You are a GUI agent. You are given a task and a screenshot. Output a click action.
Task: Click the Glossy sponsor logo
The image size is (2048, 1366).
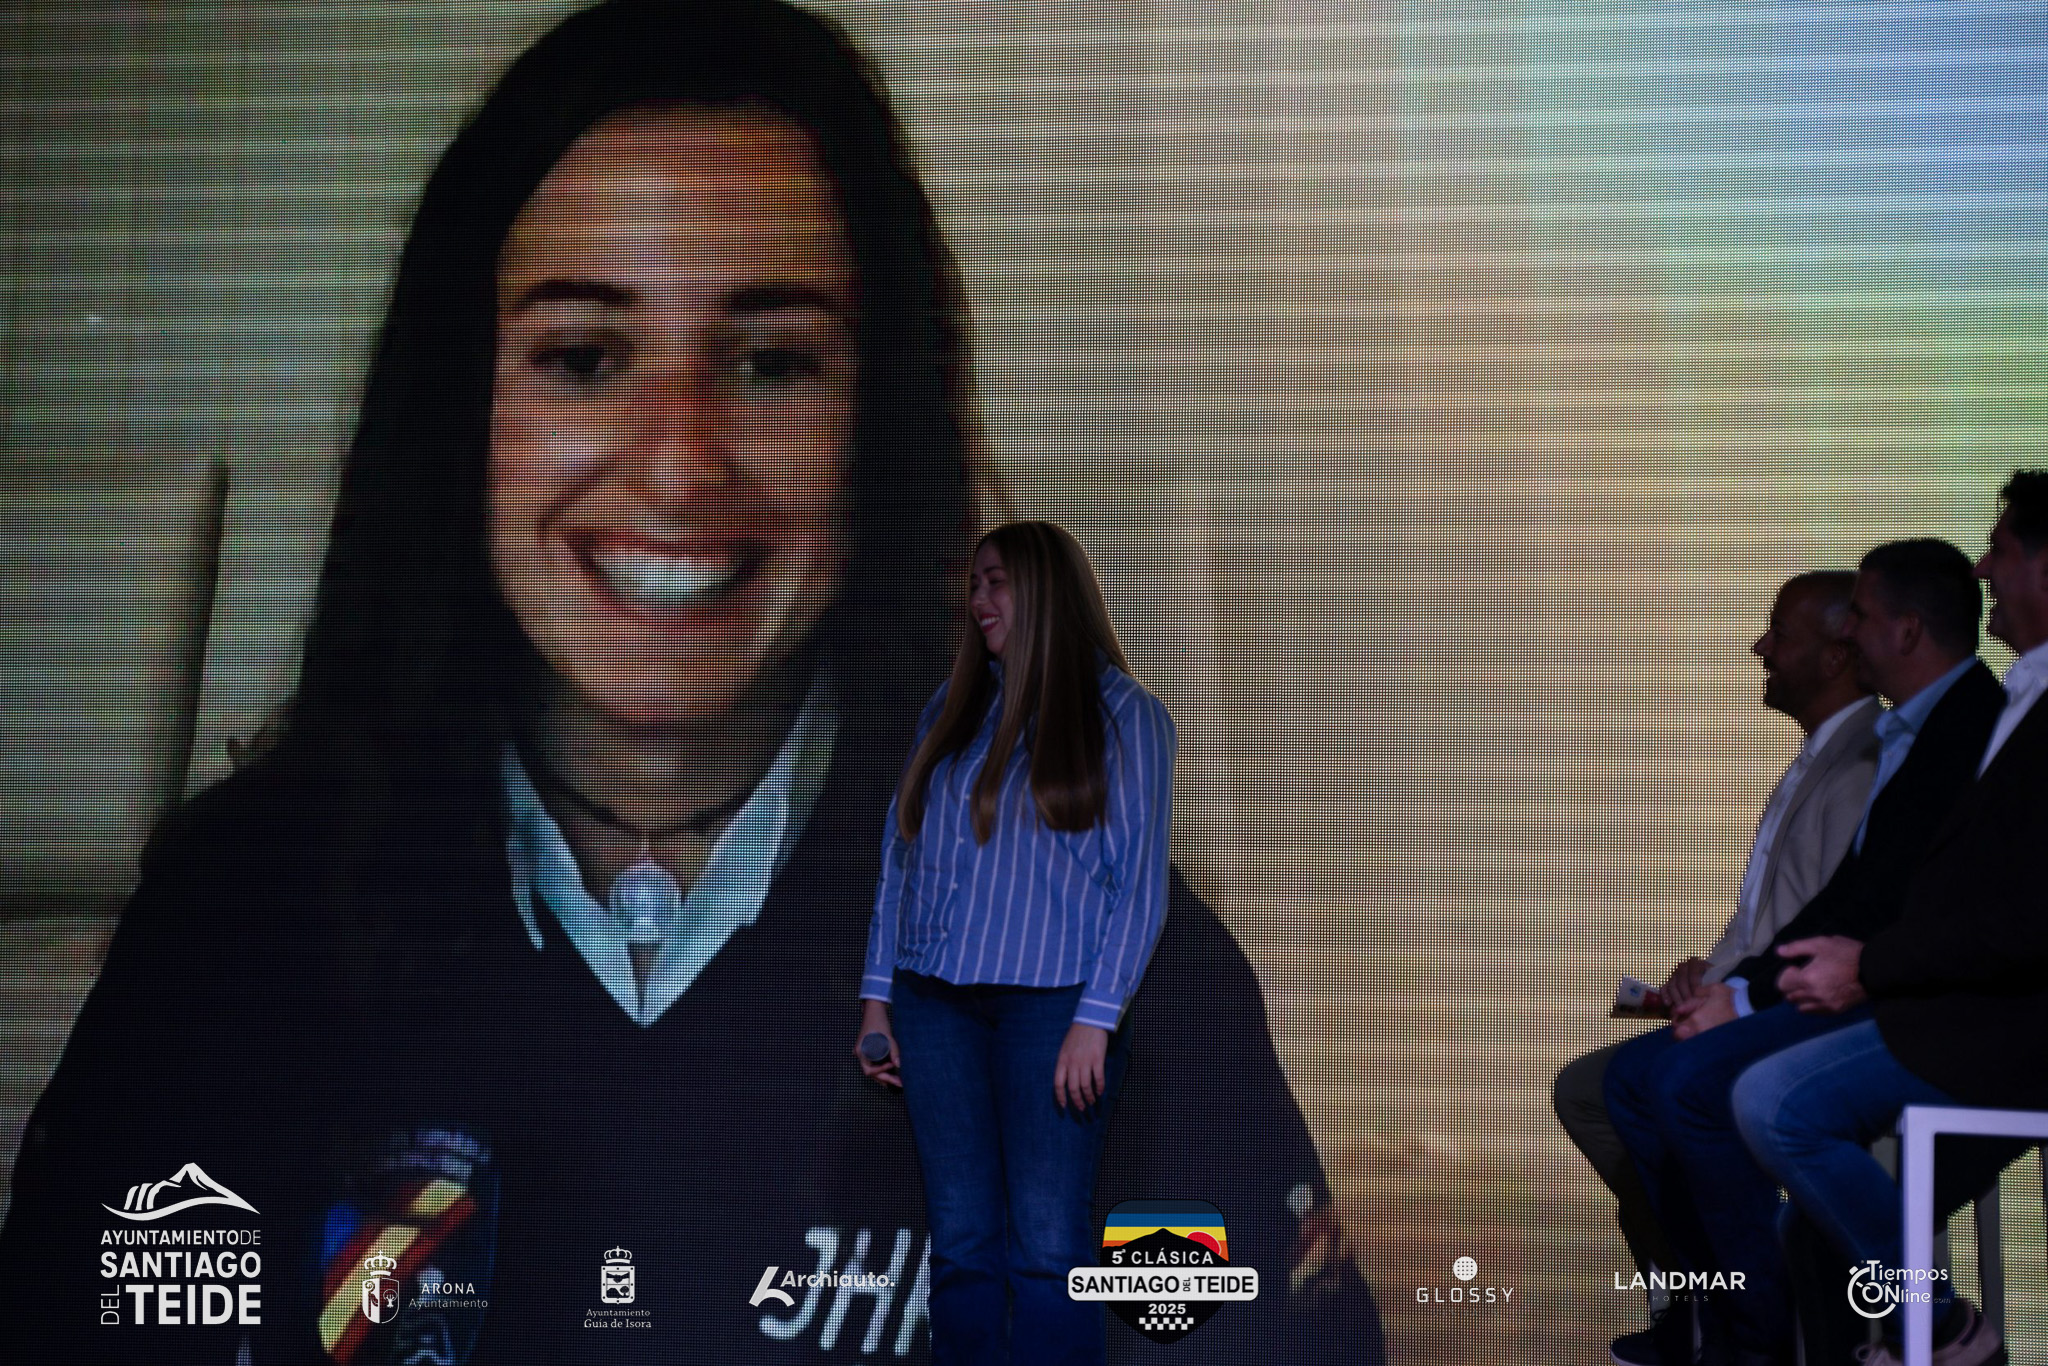point(1464,1281)
